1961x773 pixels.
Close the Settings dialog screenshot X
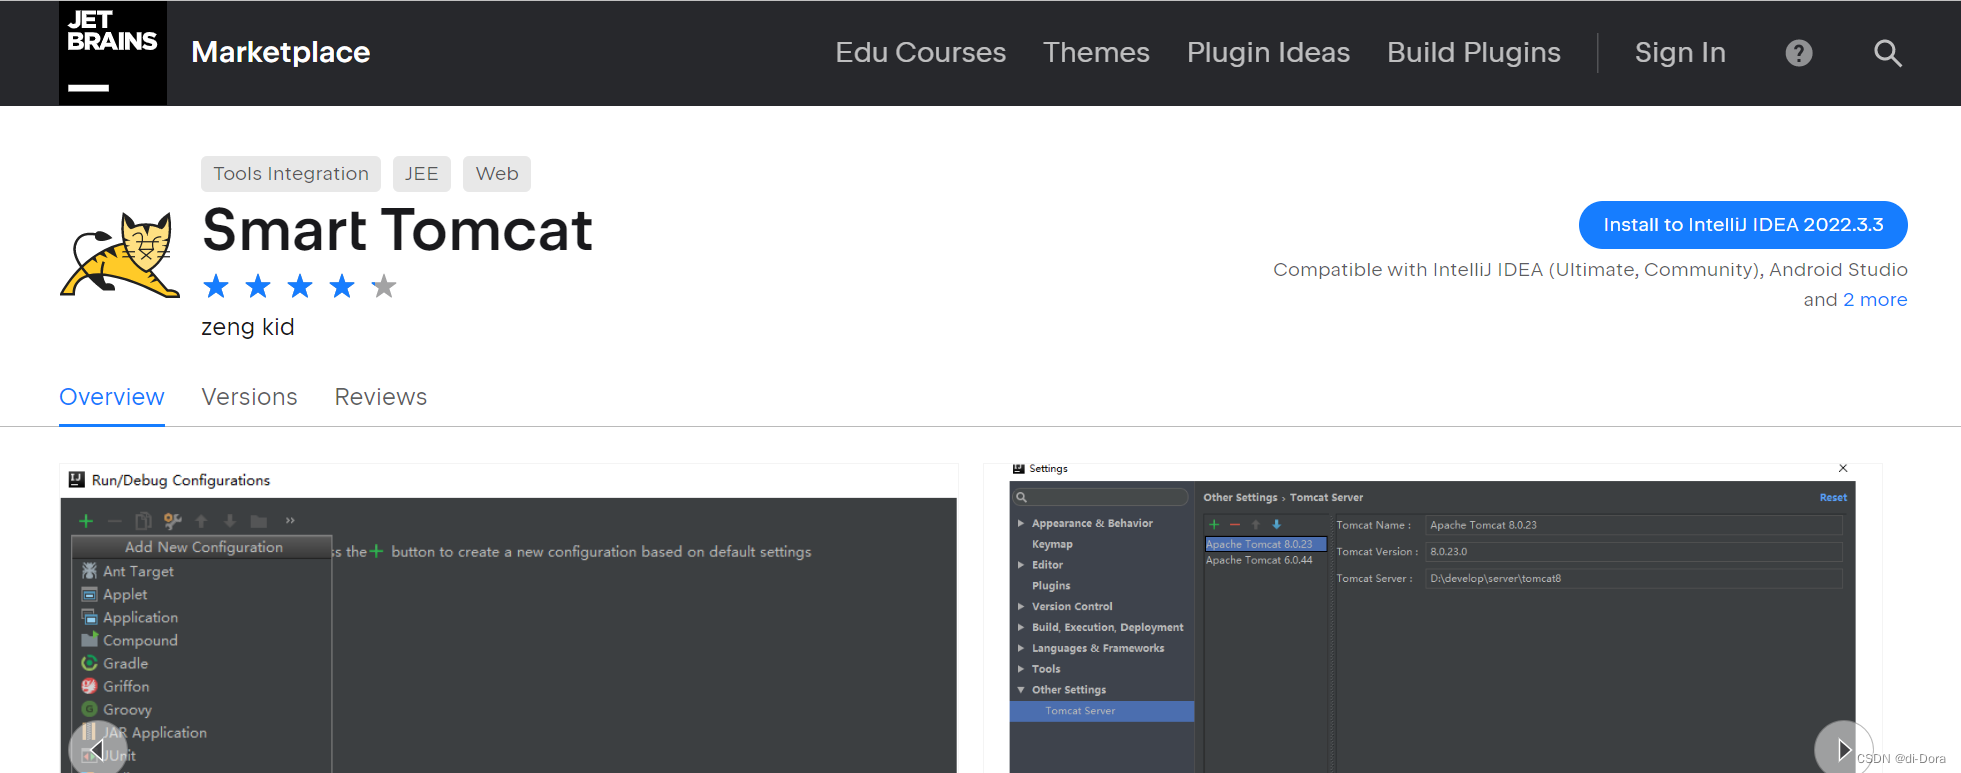[x=1843, y=468]
